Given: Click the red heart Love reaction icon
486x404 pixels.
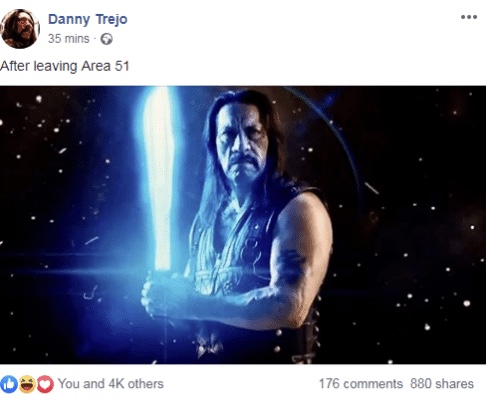Looking at the screenshot, I should tap(45, 384).
